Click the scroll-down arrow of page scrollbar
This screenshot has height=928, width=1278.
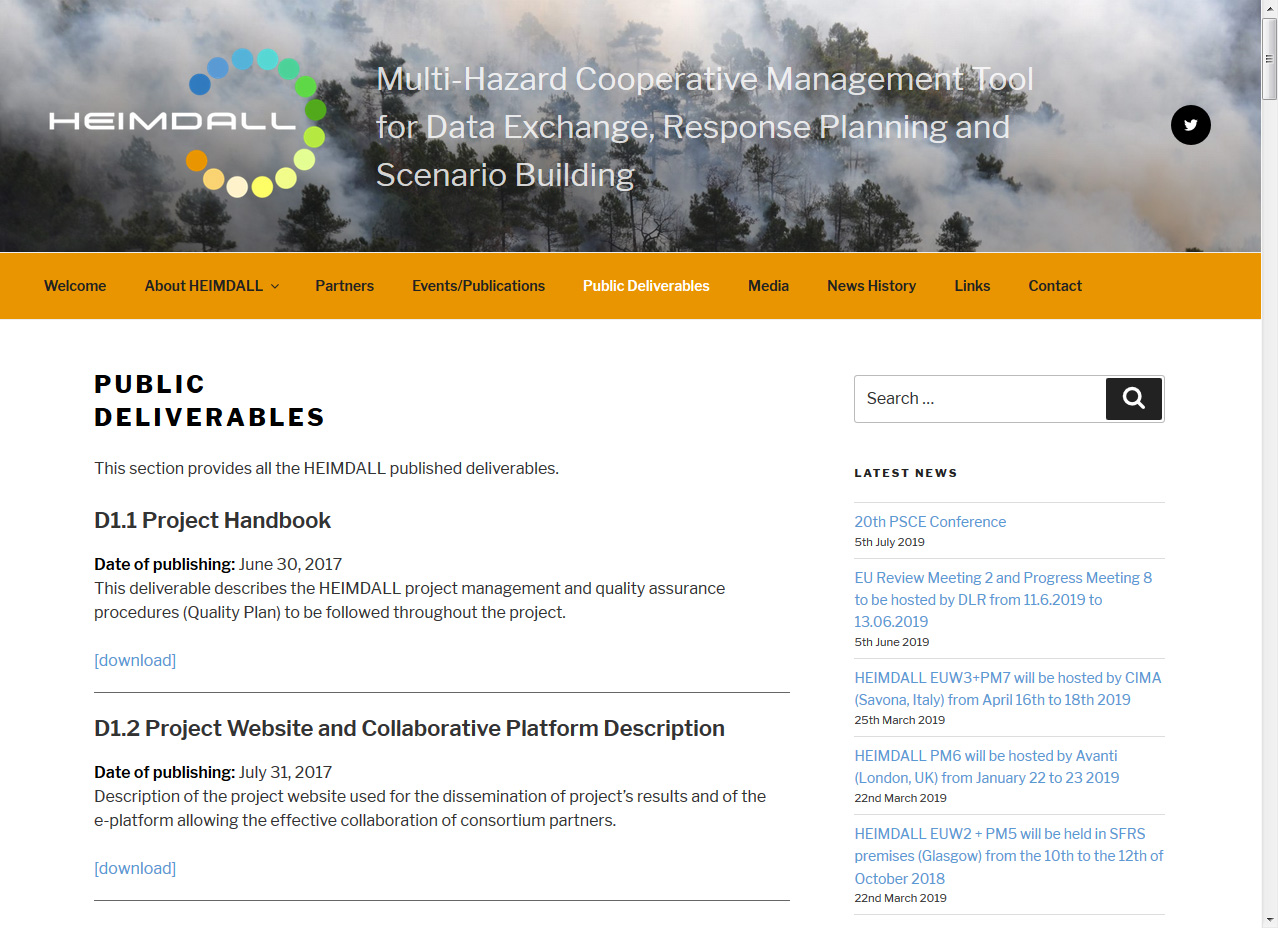(x=1269, y=919)
